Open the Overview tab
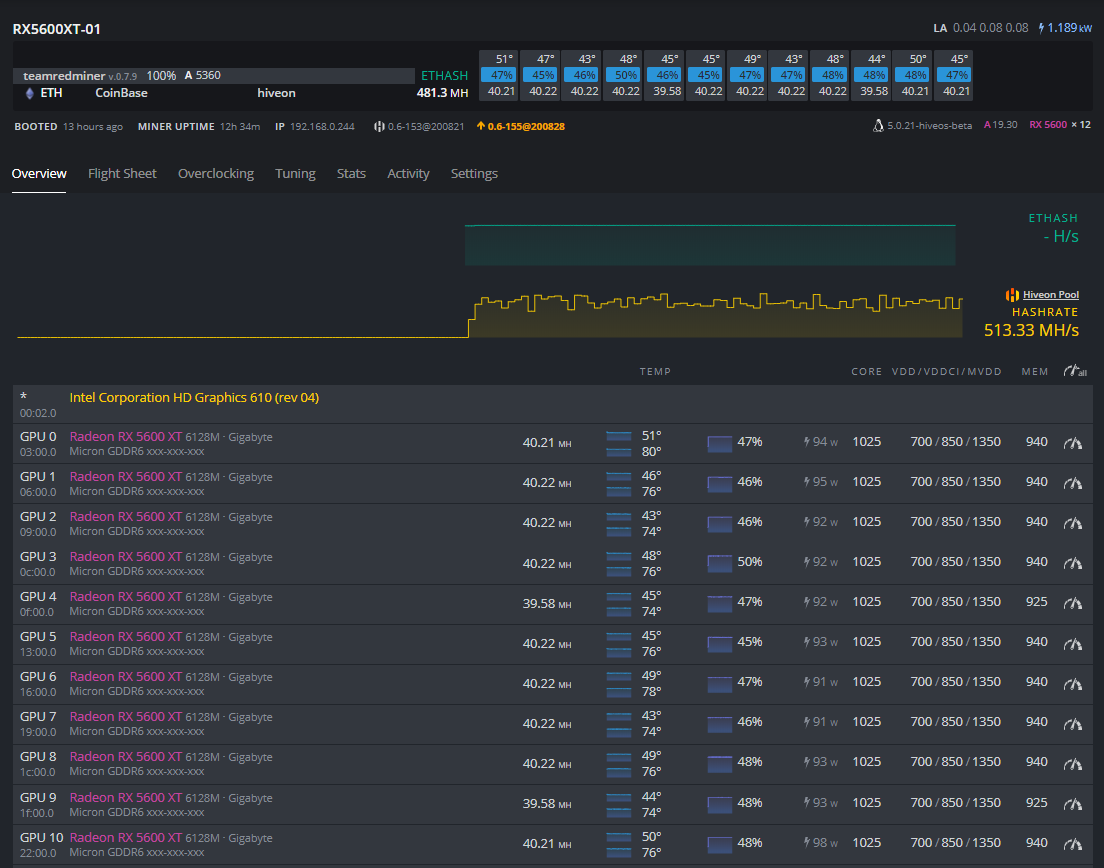1104x868 pixels. pos(39,173)
